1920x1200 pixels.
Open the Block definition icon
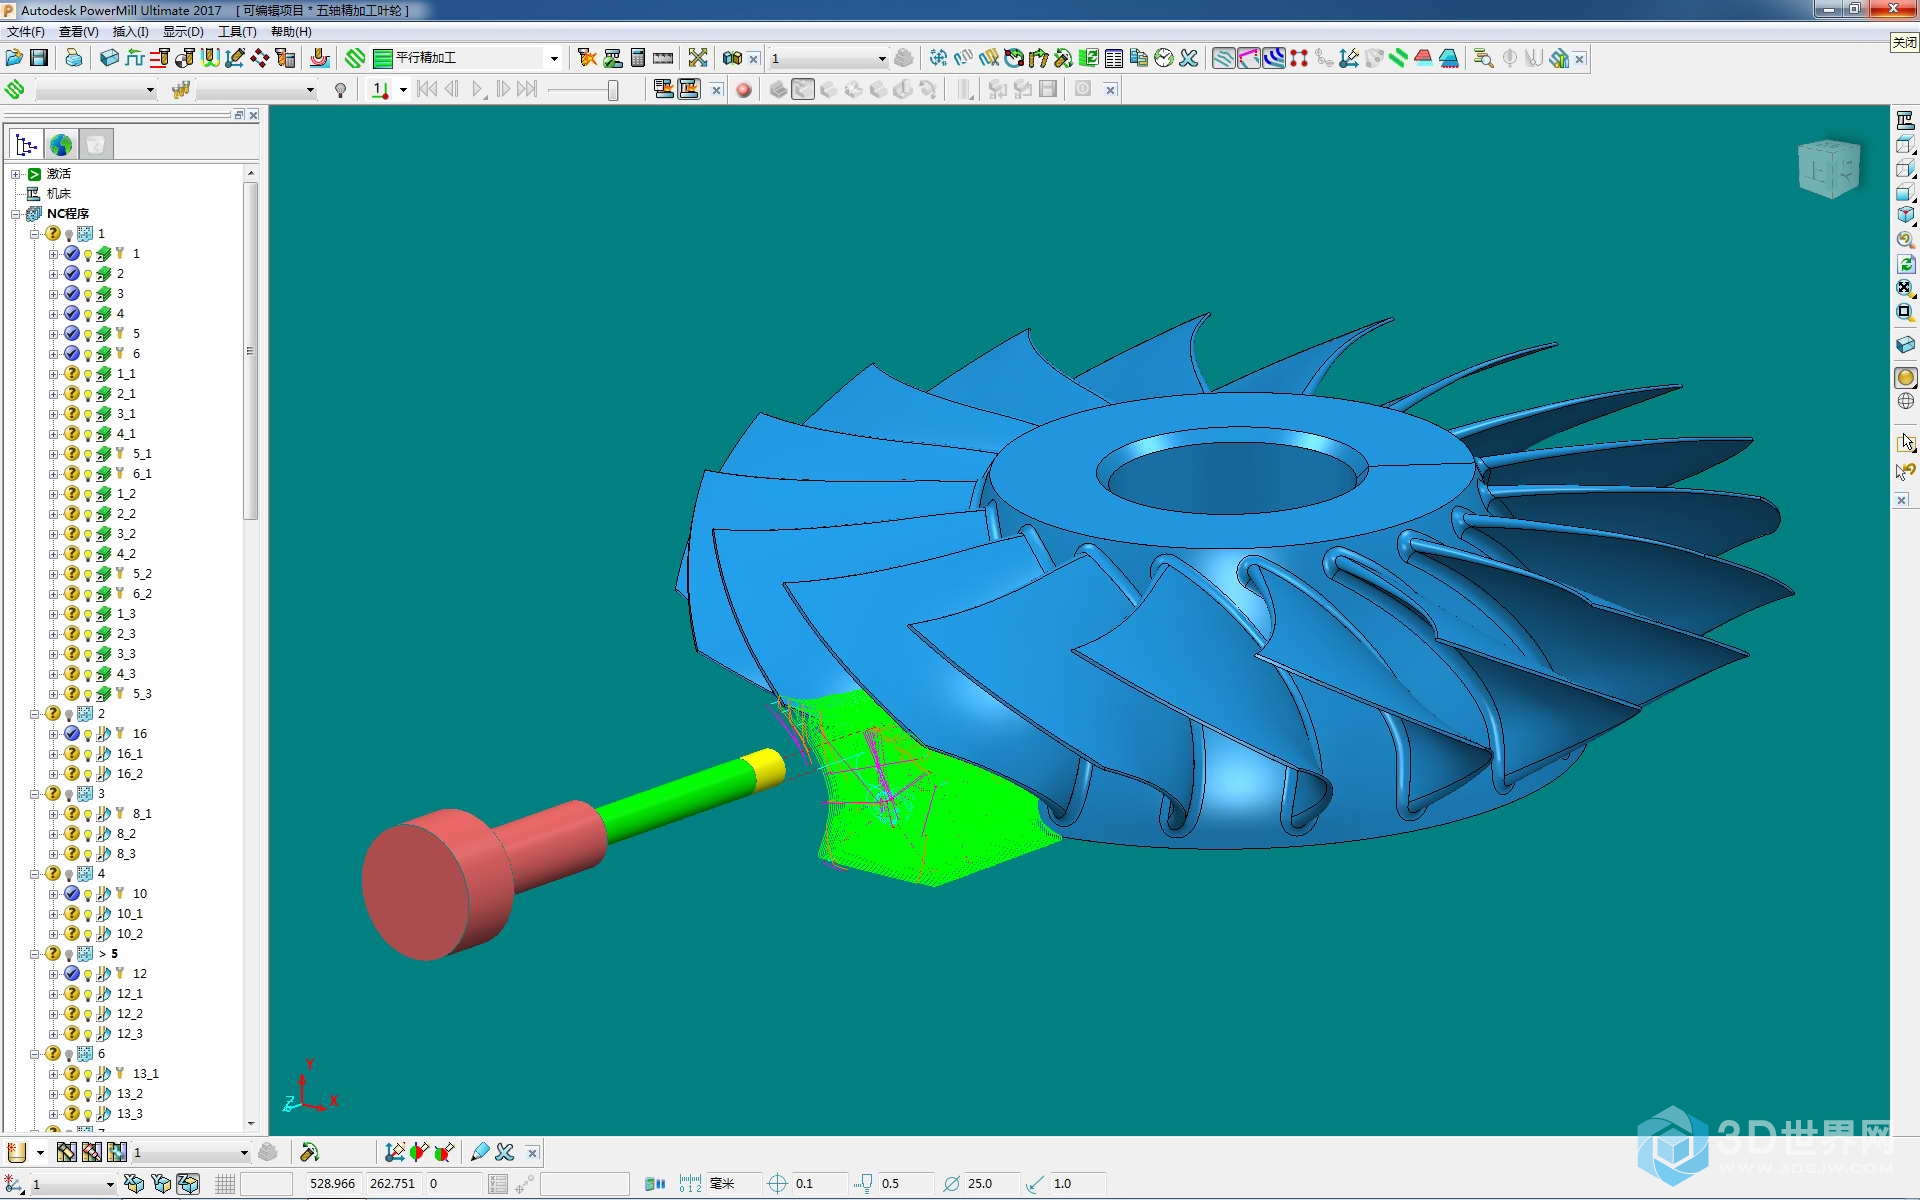109,58
